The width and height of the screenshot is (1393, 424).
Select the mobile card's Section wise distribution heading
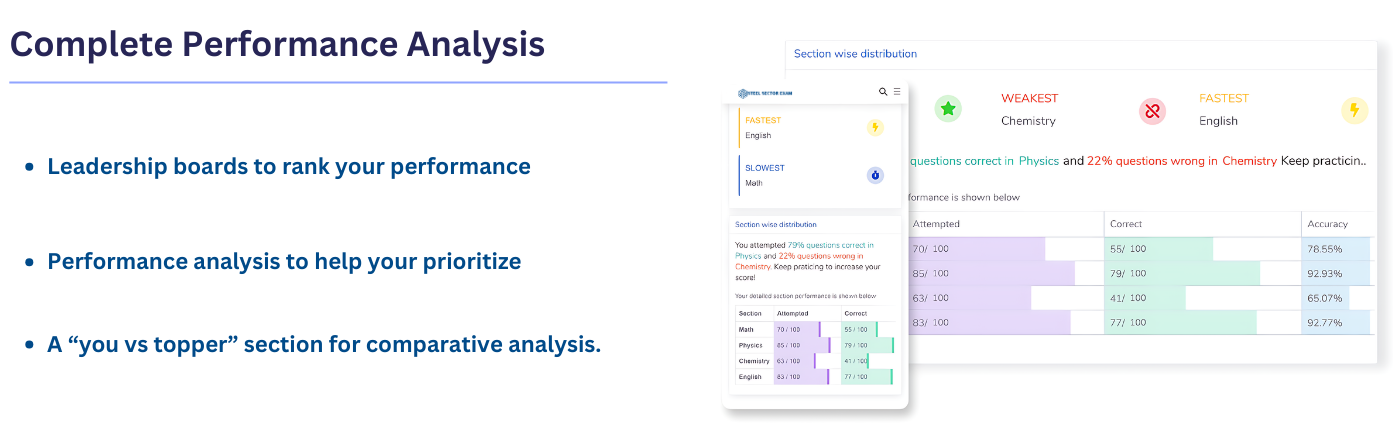click(x=775, y=225)
